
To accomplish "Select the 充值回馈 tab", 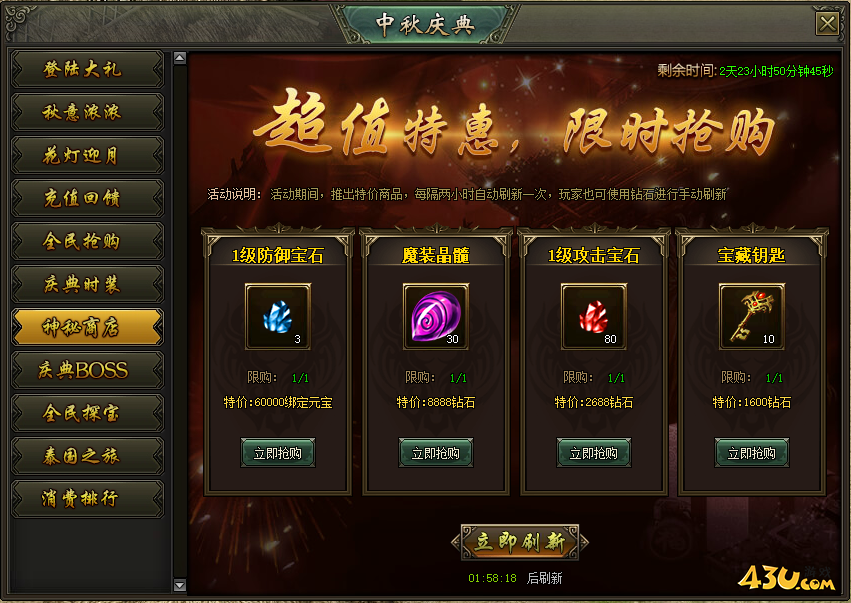I will tap(87, 198).
